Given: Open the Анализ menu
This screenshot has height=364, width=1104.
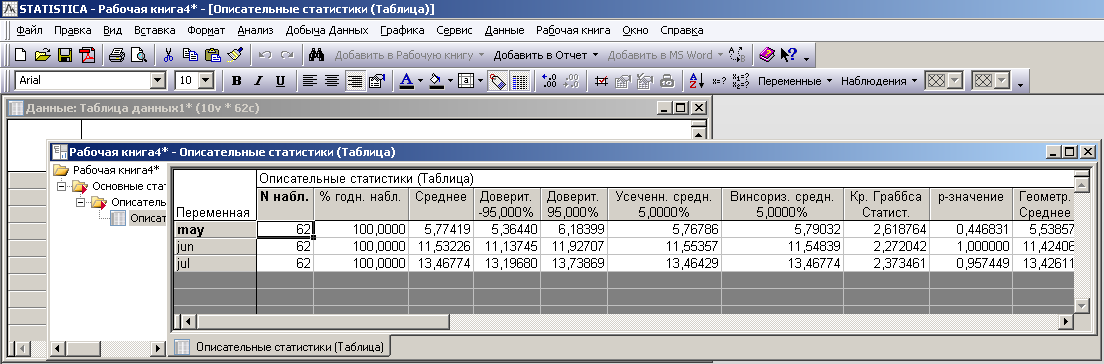Looking at the screenshot, I should point(255,30).
